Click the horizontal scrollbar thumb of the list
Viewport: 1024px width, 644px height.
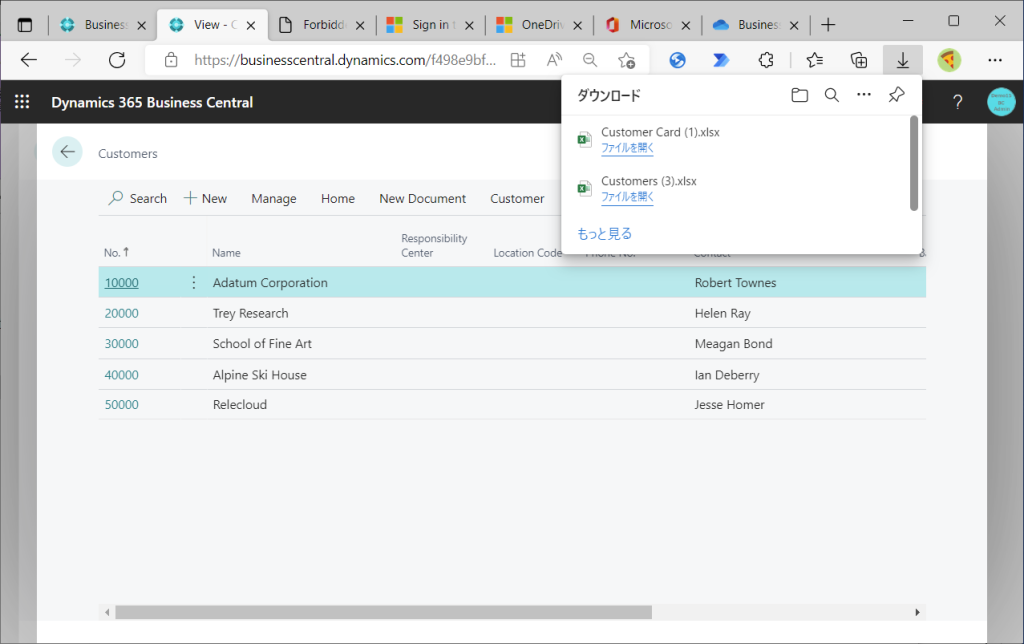click(383, 612)
